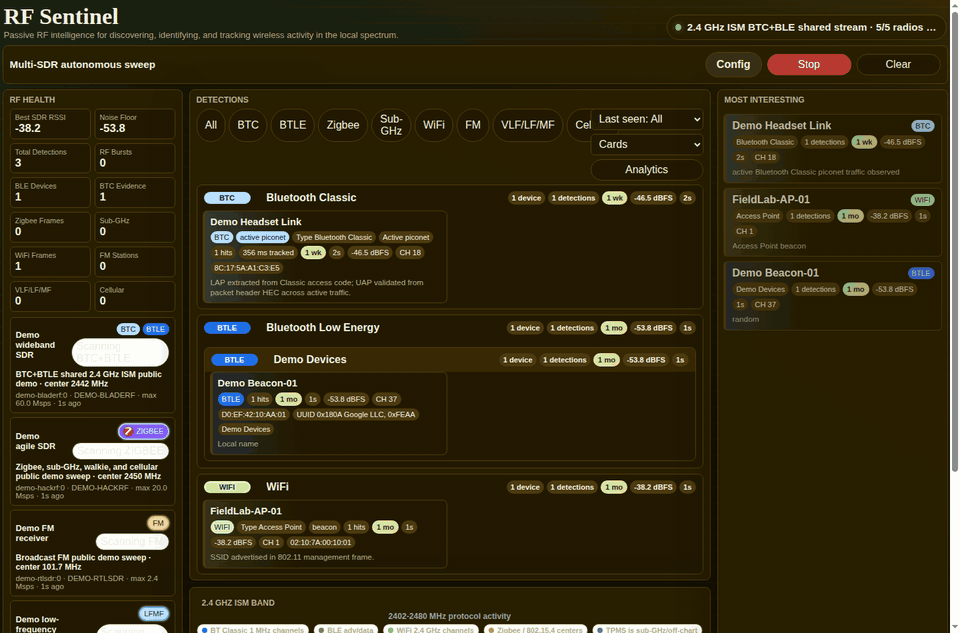This screenshot has height=633, width=960.
Task: Click the Type Access Point tag
Action: 271,527
